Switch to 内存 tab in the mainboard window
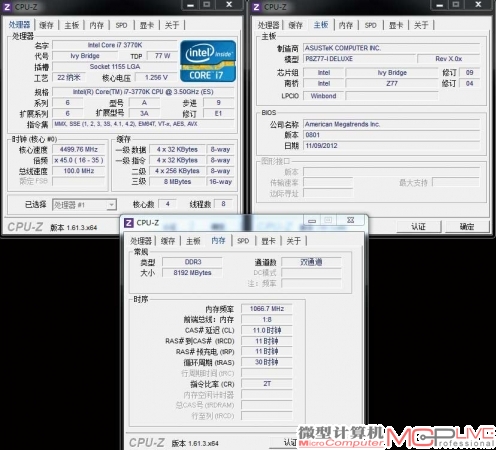This screenshot has height=450, width=496. [x=346, y=25]
